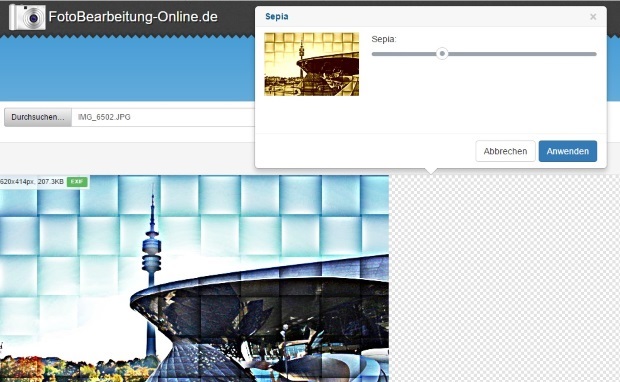The height and width of the screenshot is (382, 620).
Task: Open the file picker via Durchsuchen
Action: [x=38, y=117]
